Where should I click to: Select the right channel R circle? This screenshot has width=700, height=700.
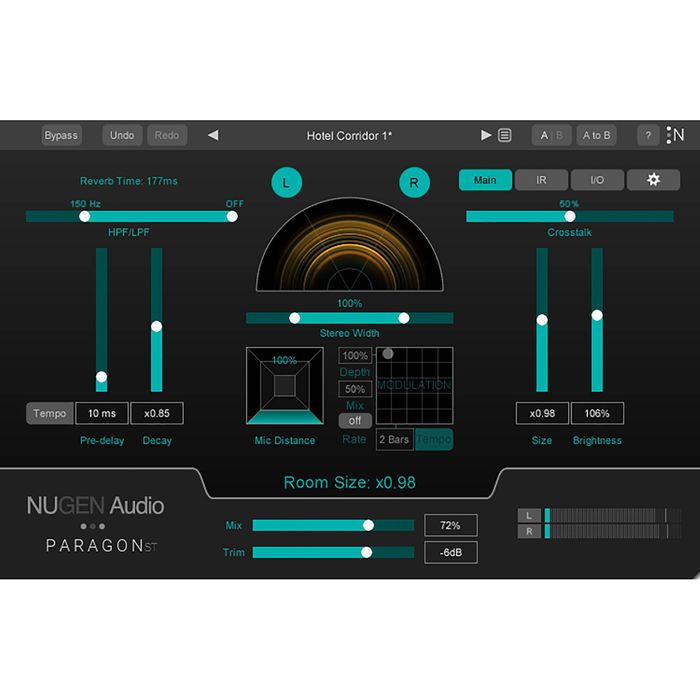(413, 183)
